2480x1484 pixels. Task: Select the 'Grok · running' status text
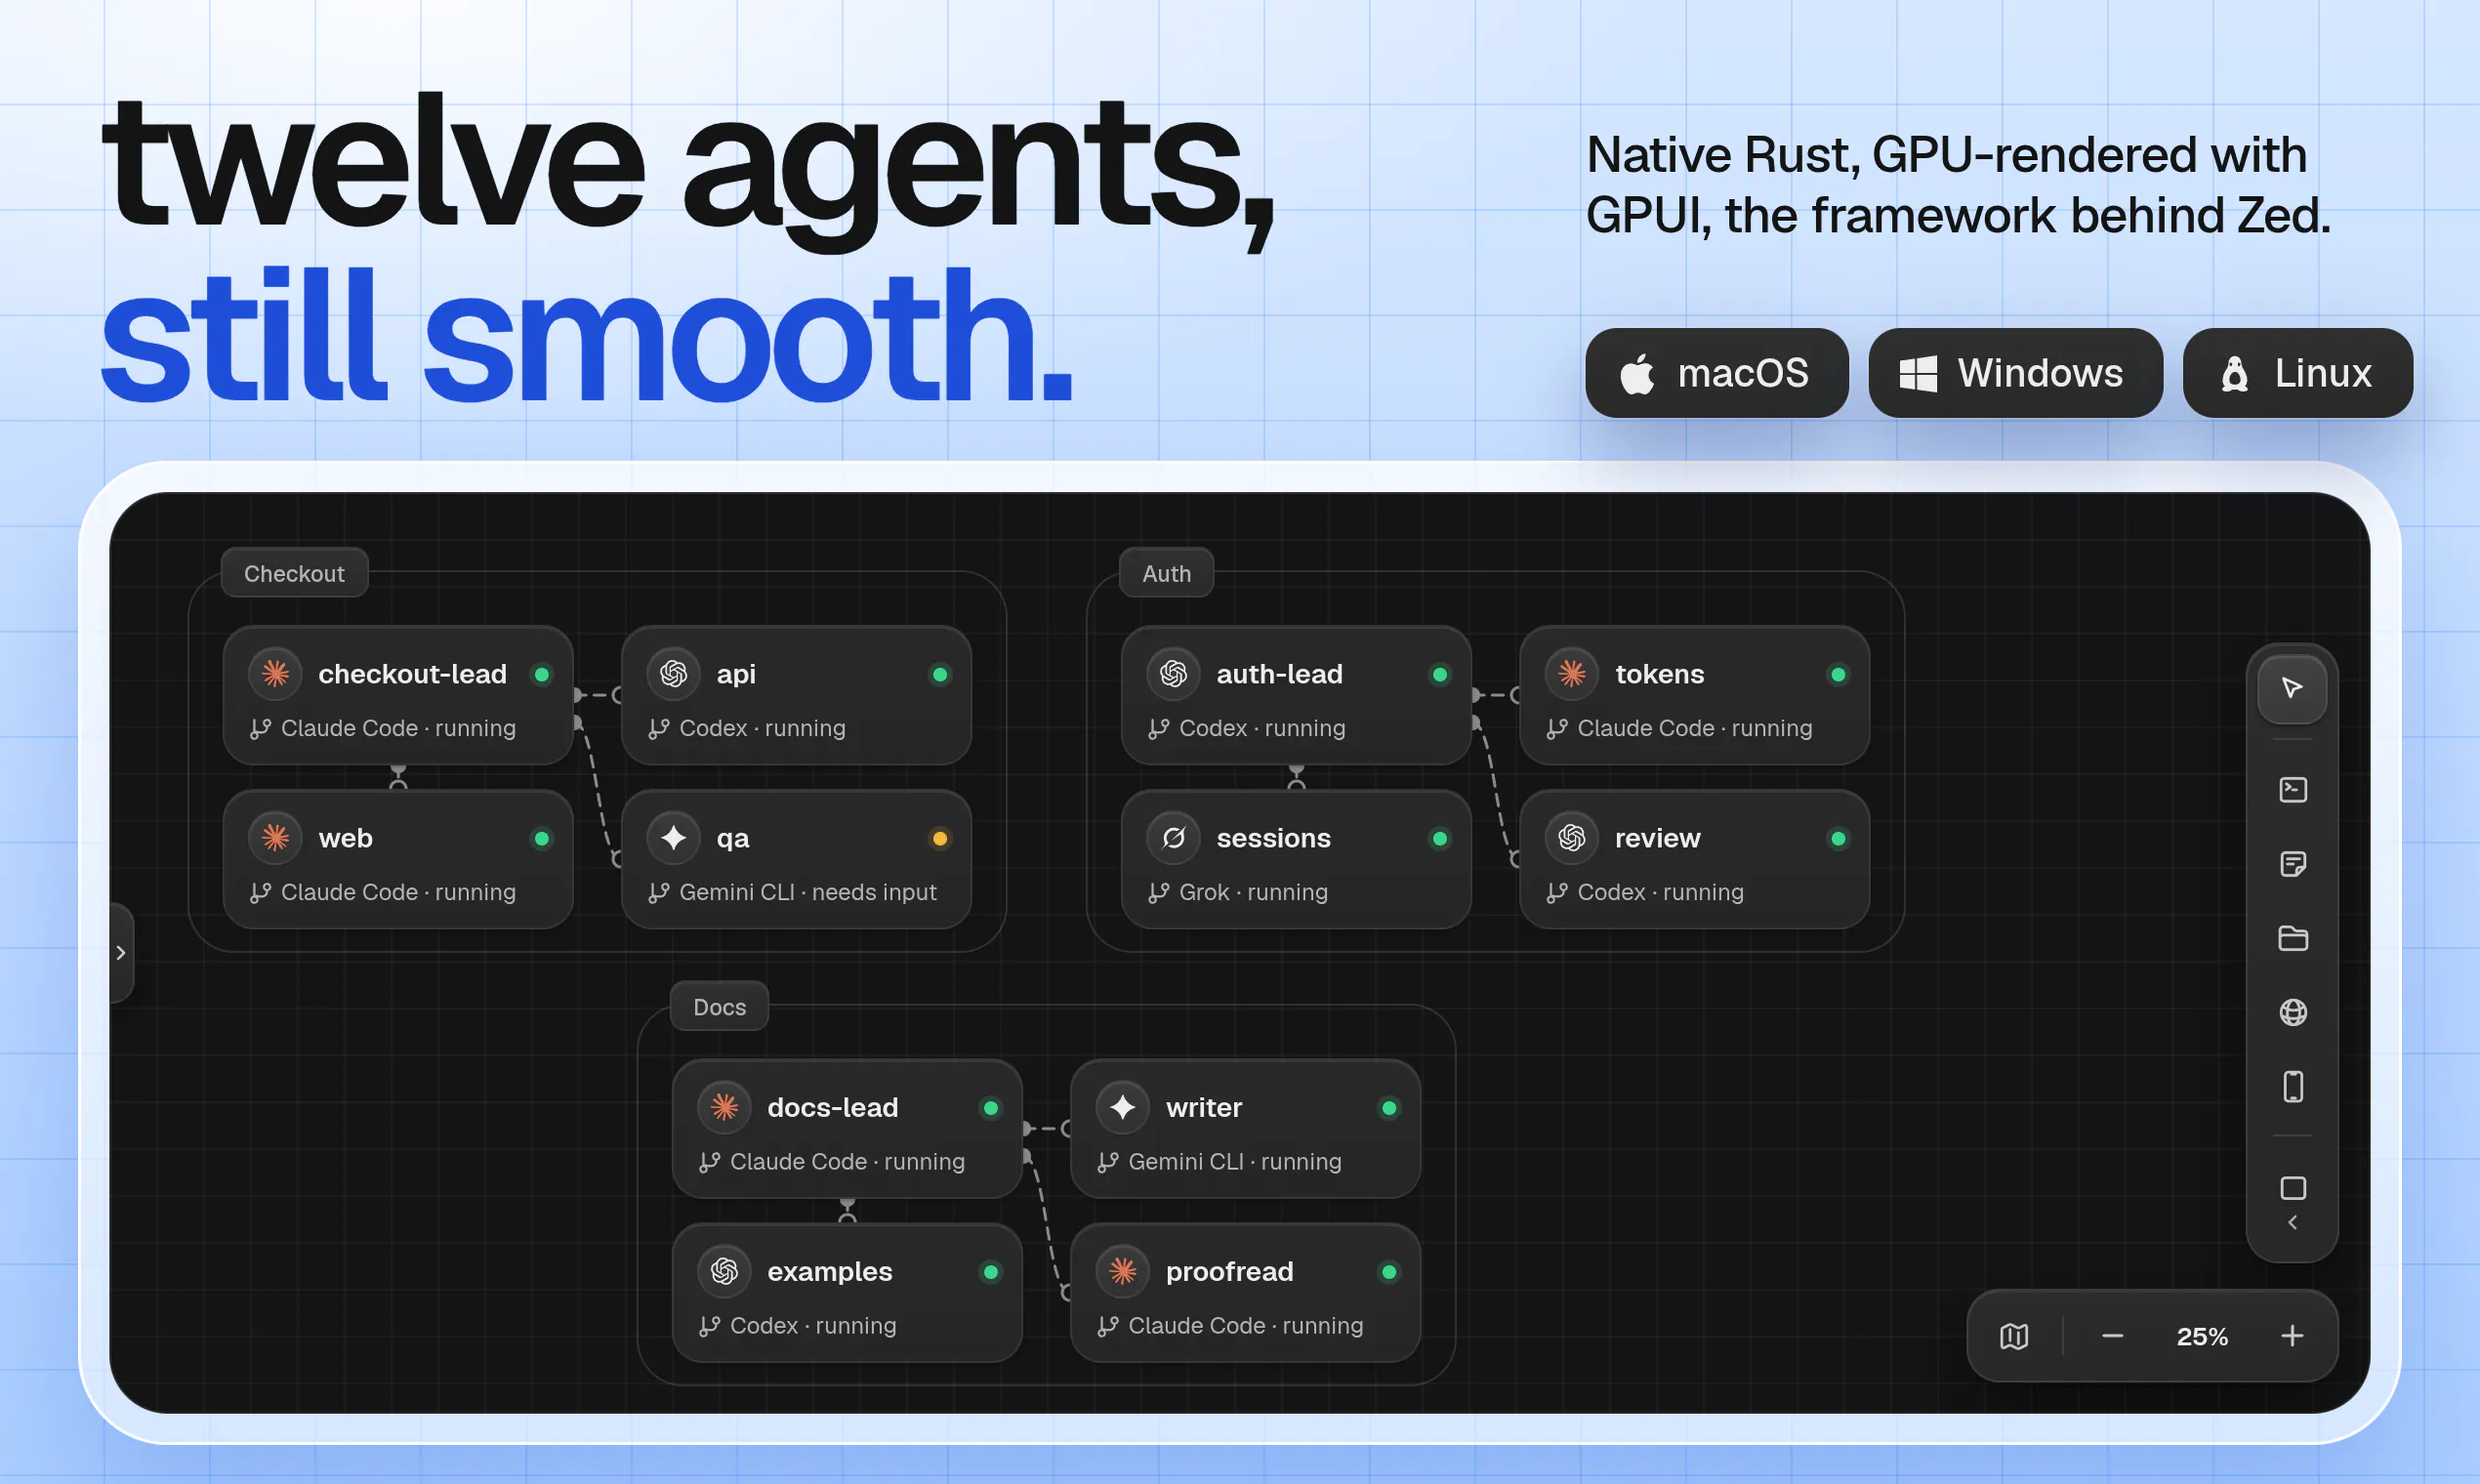point(1253,892)
